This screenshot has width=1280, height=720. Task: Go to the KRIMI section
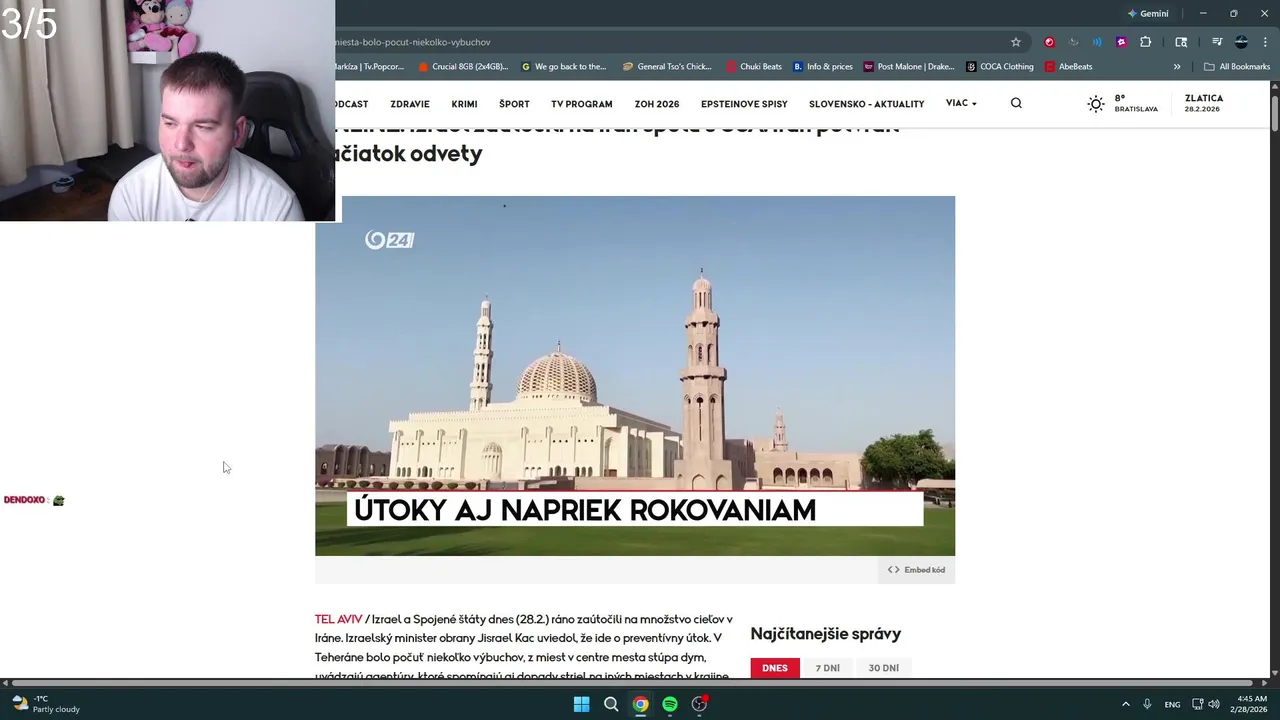(464, 104)
